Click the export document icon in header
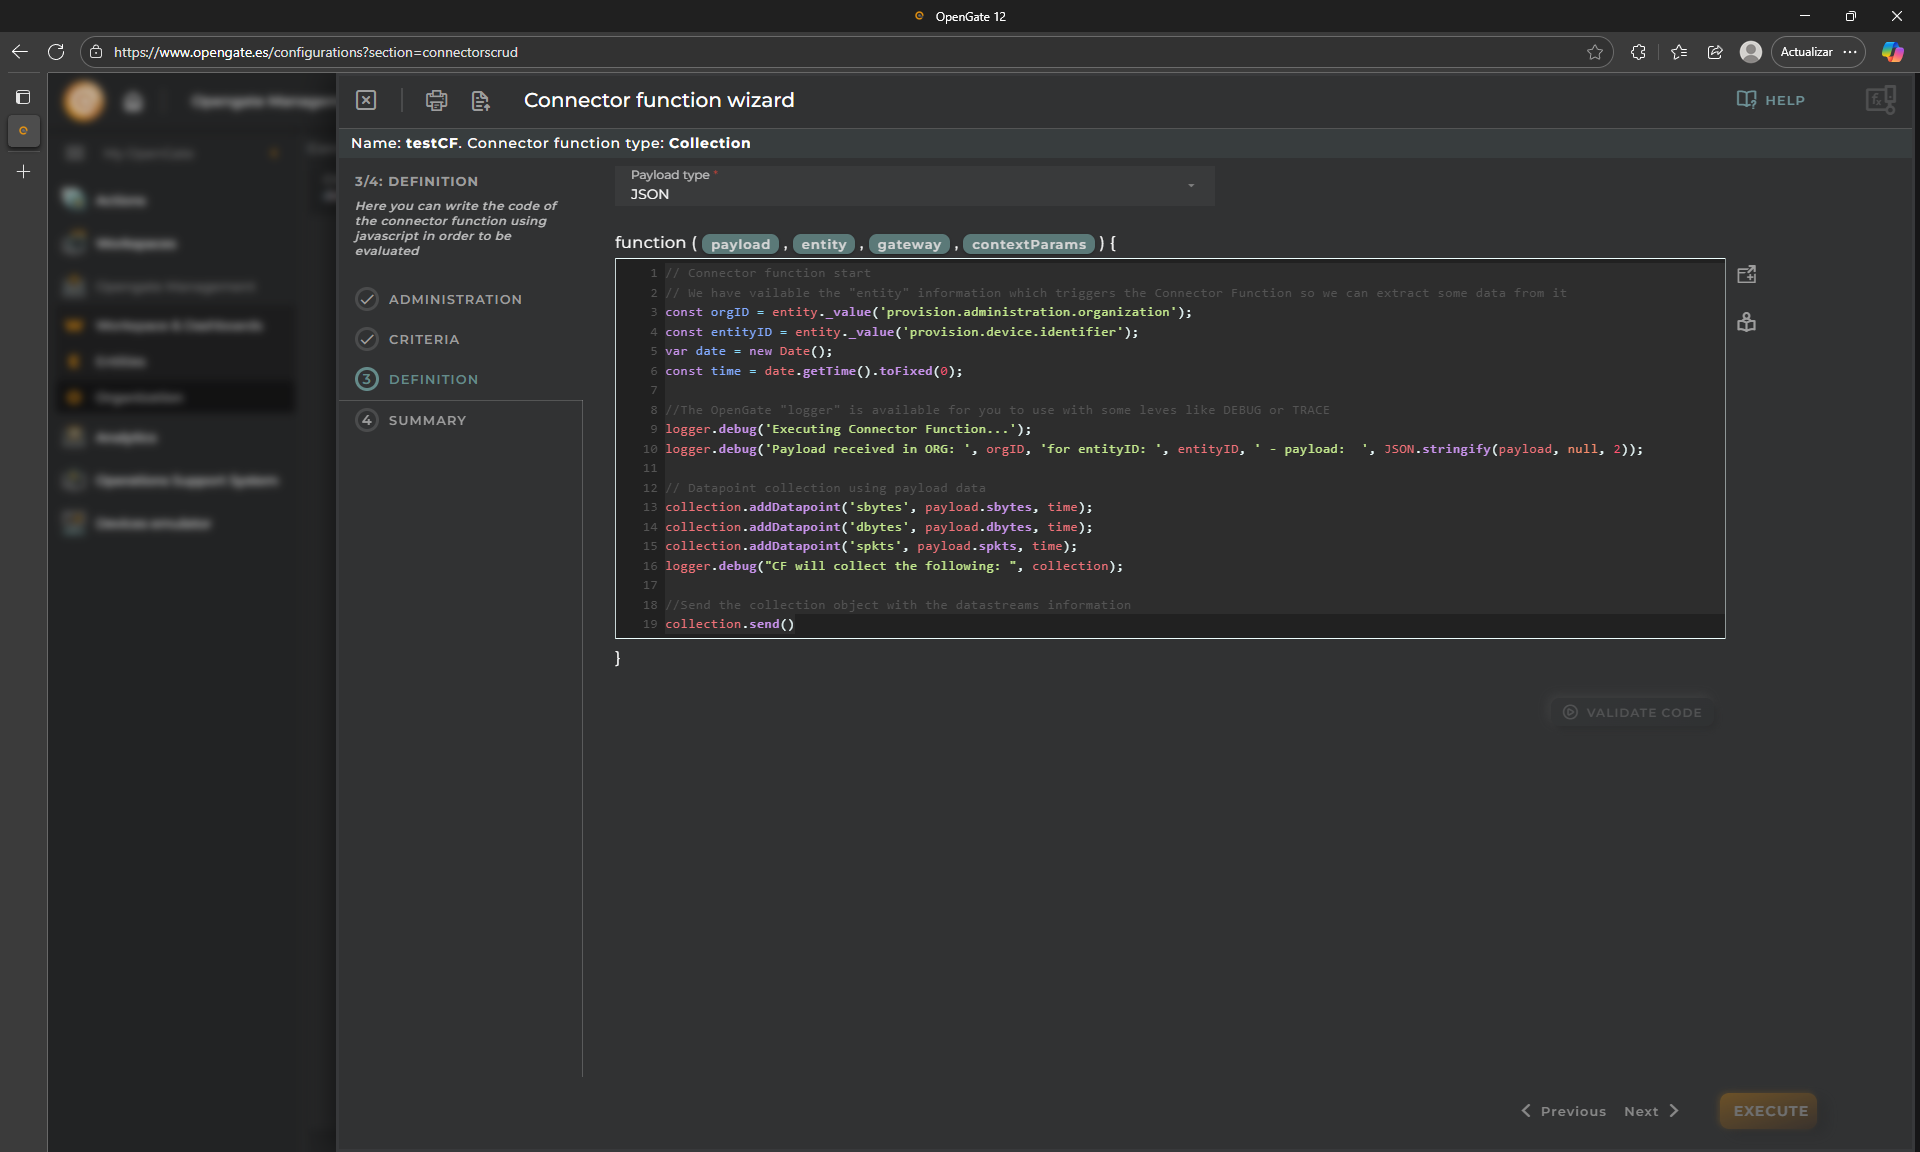This screenshot has height=1152, width=1920. 481,100
